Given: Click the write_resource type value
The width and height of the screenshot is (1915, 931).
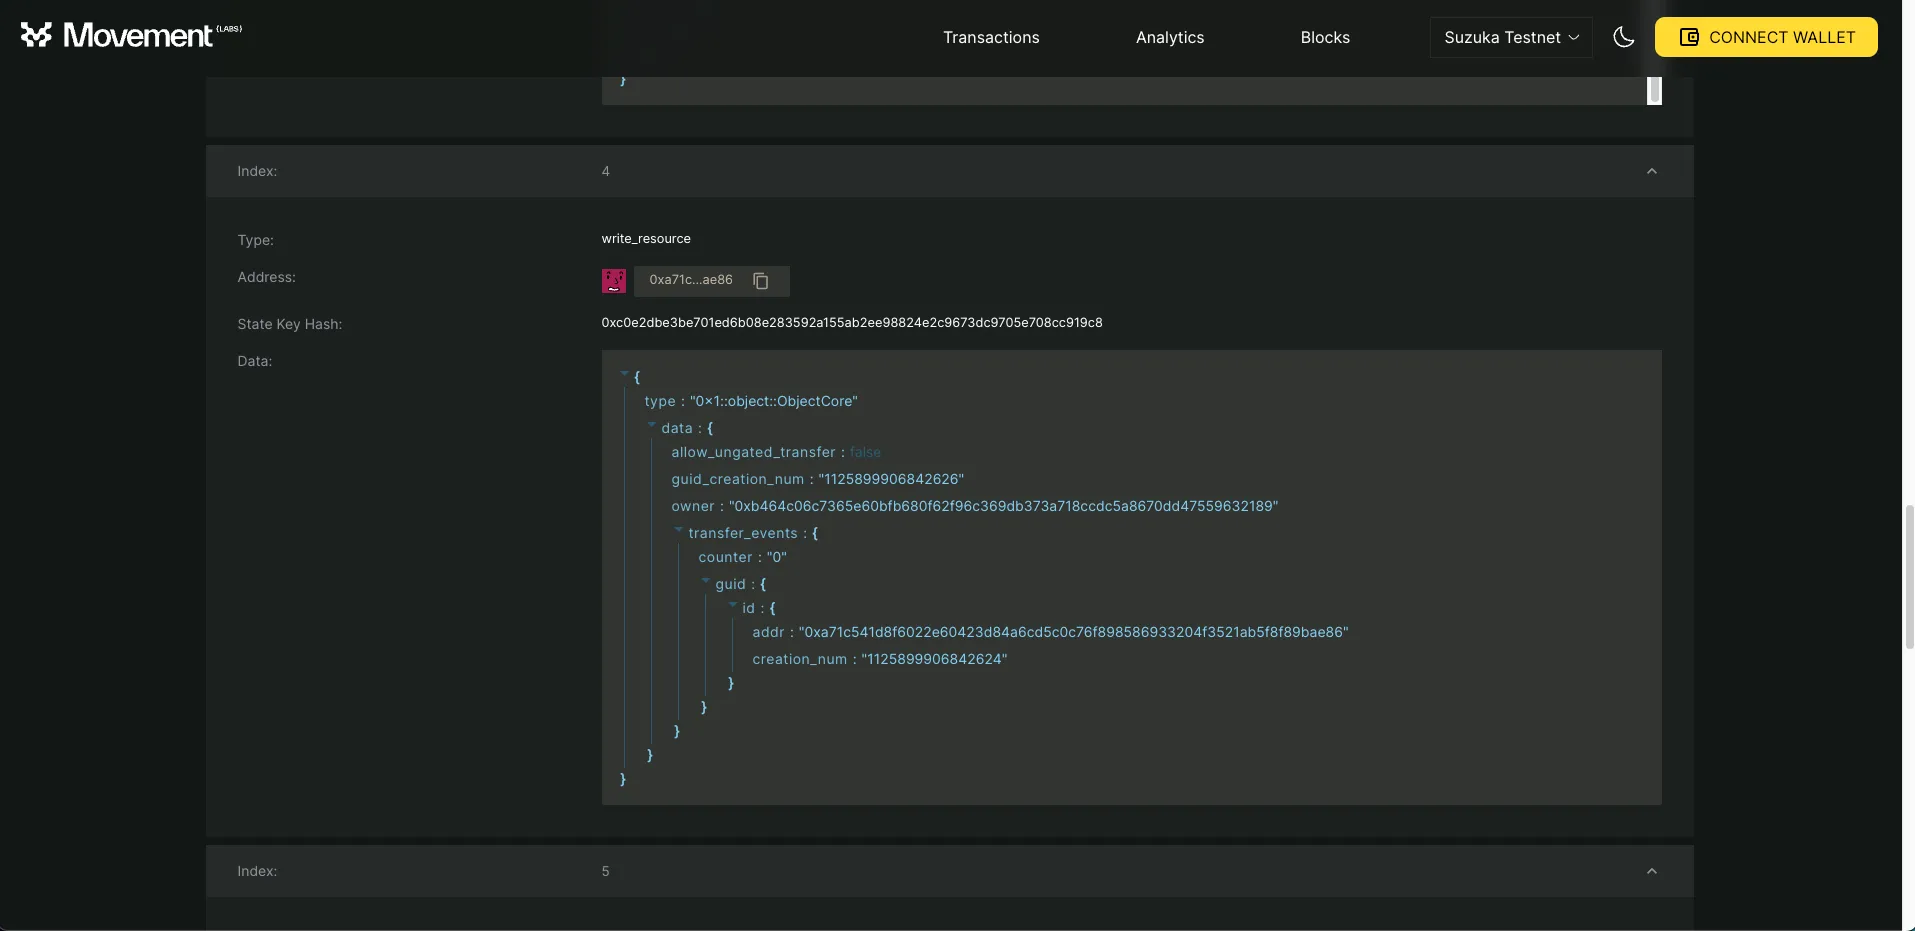Looking at the screenshot, I should pos(646,239).
